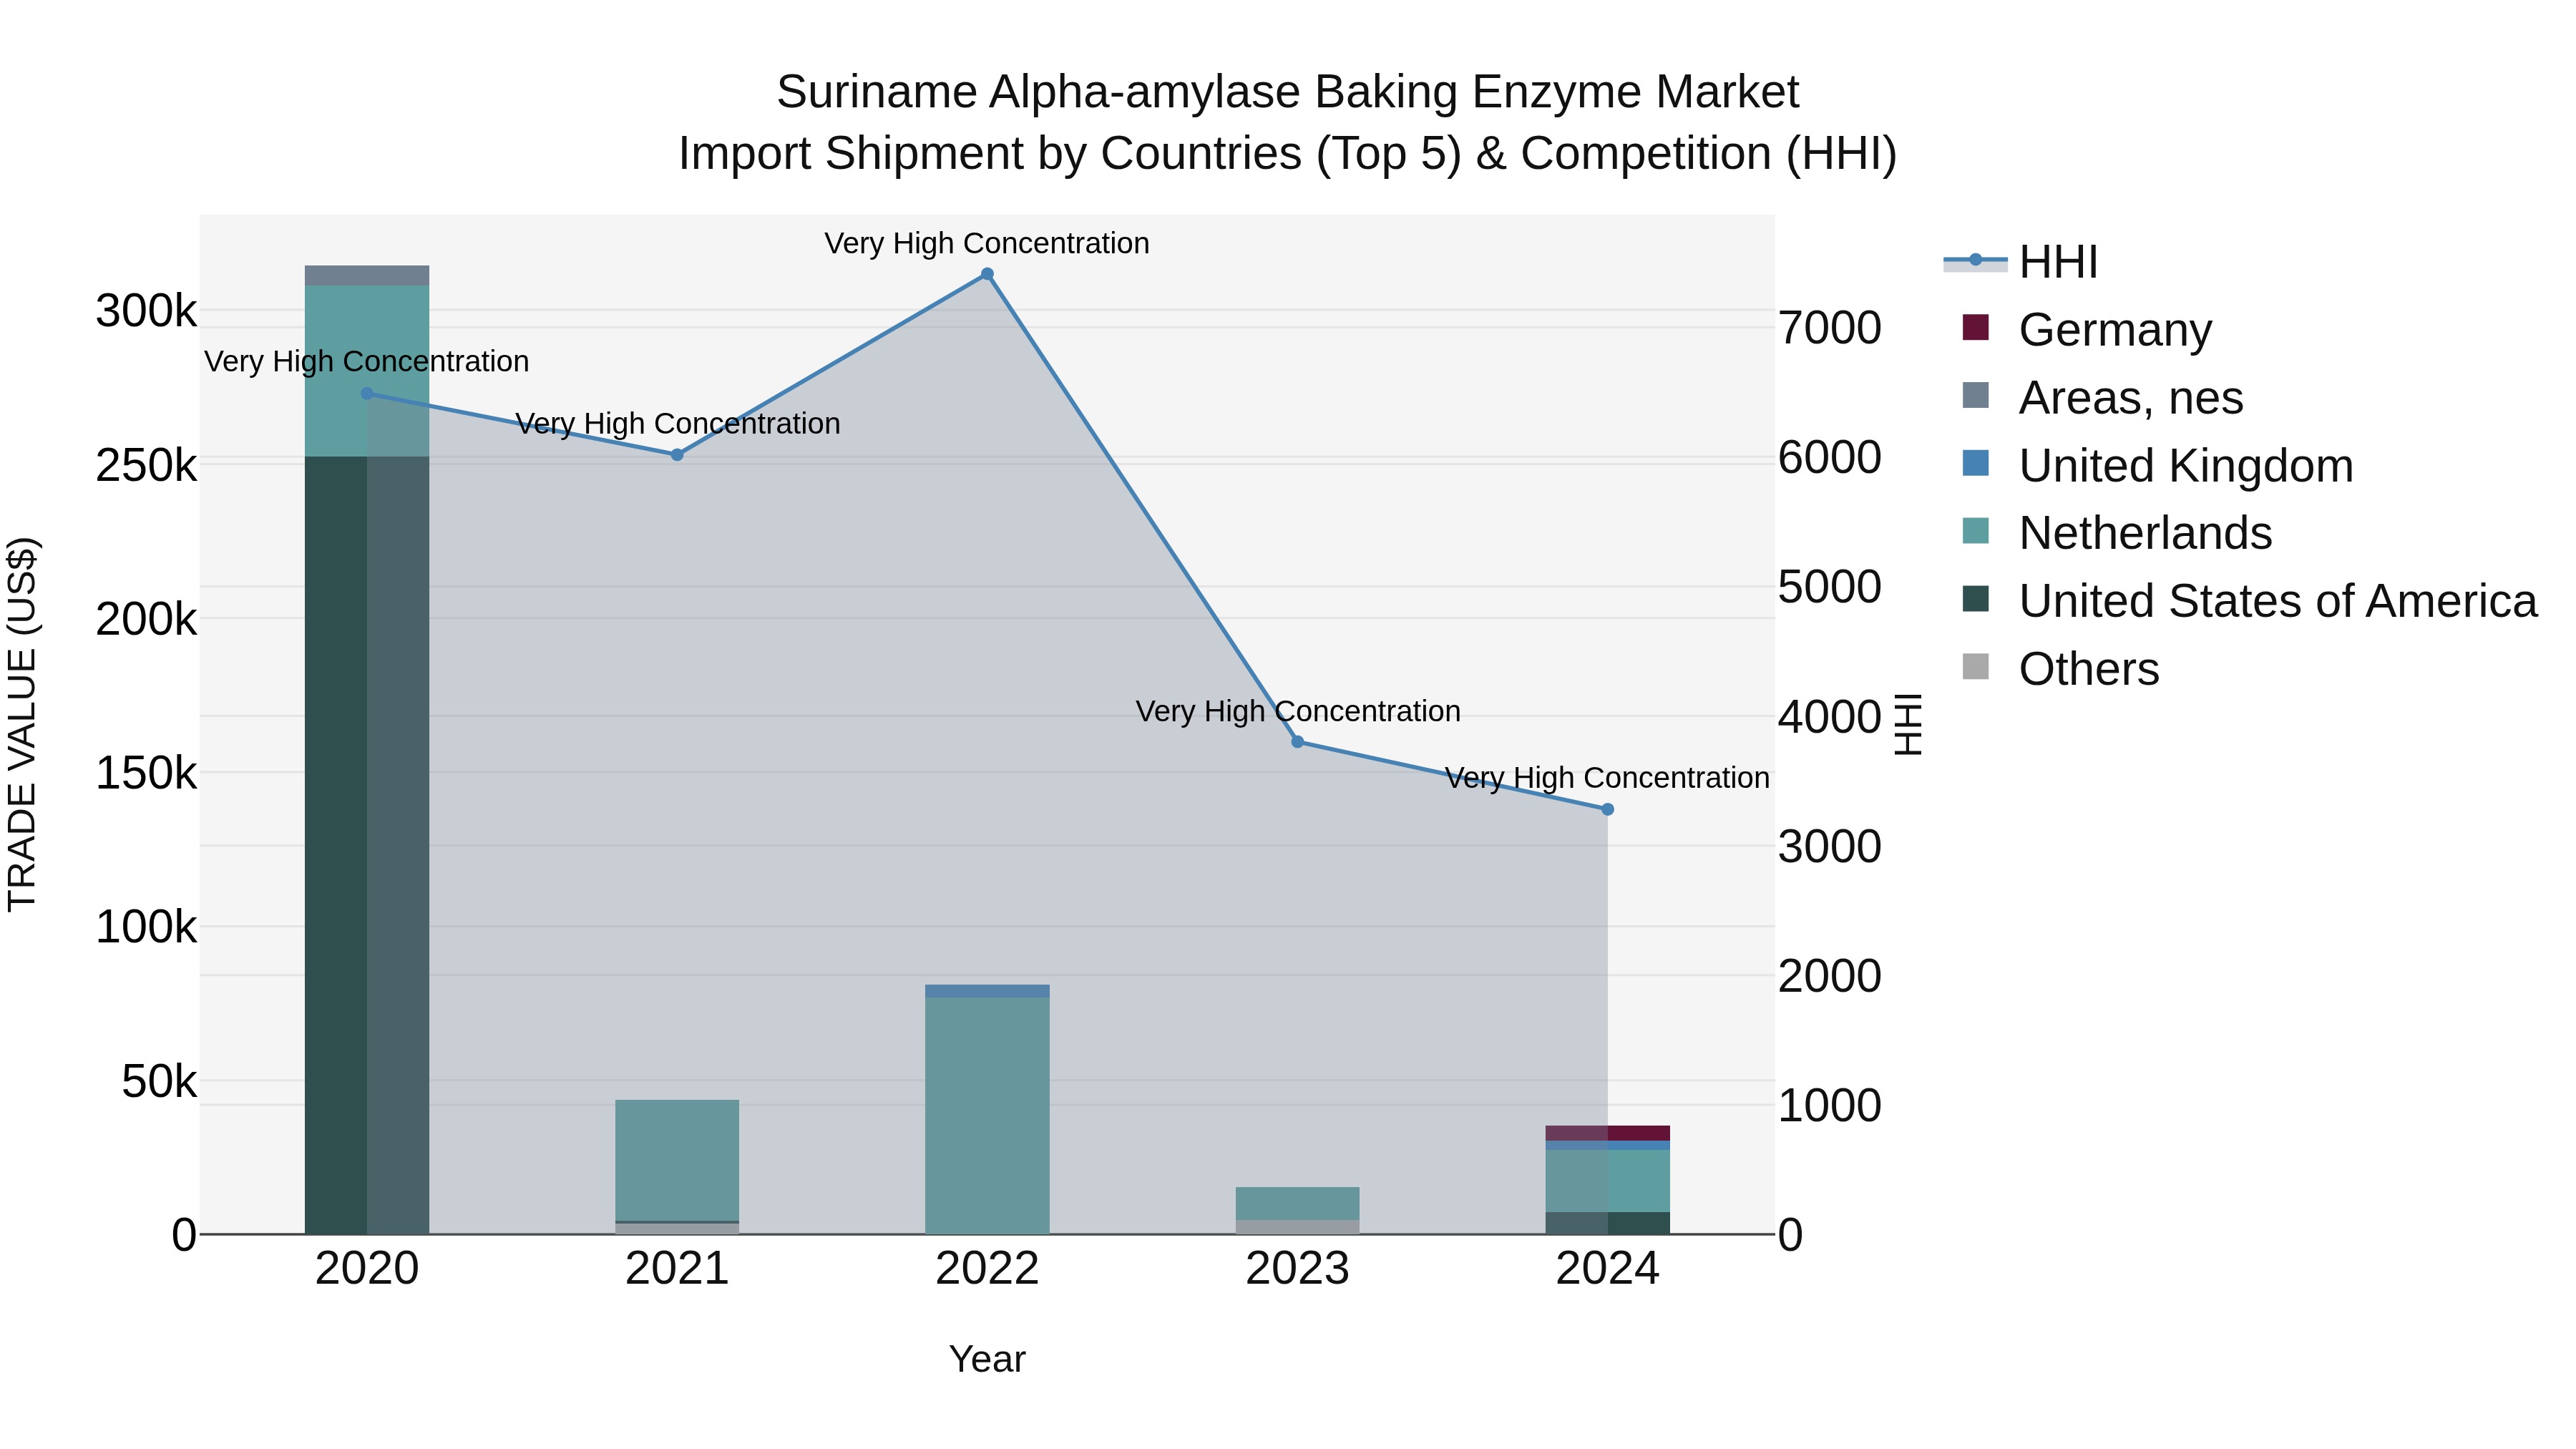Image resolution: width=2576 pixels, height=1449 pixels.
Task: Click the 2021 Netherlands bar
Action: coord(677,1160)
